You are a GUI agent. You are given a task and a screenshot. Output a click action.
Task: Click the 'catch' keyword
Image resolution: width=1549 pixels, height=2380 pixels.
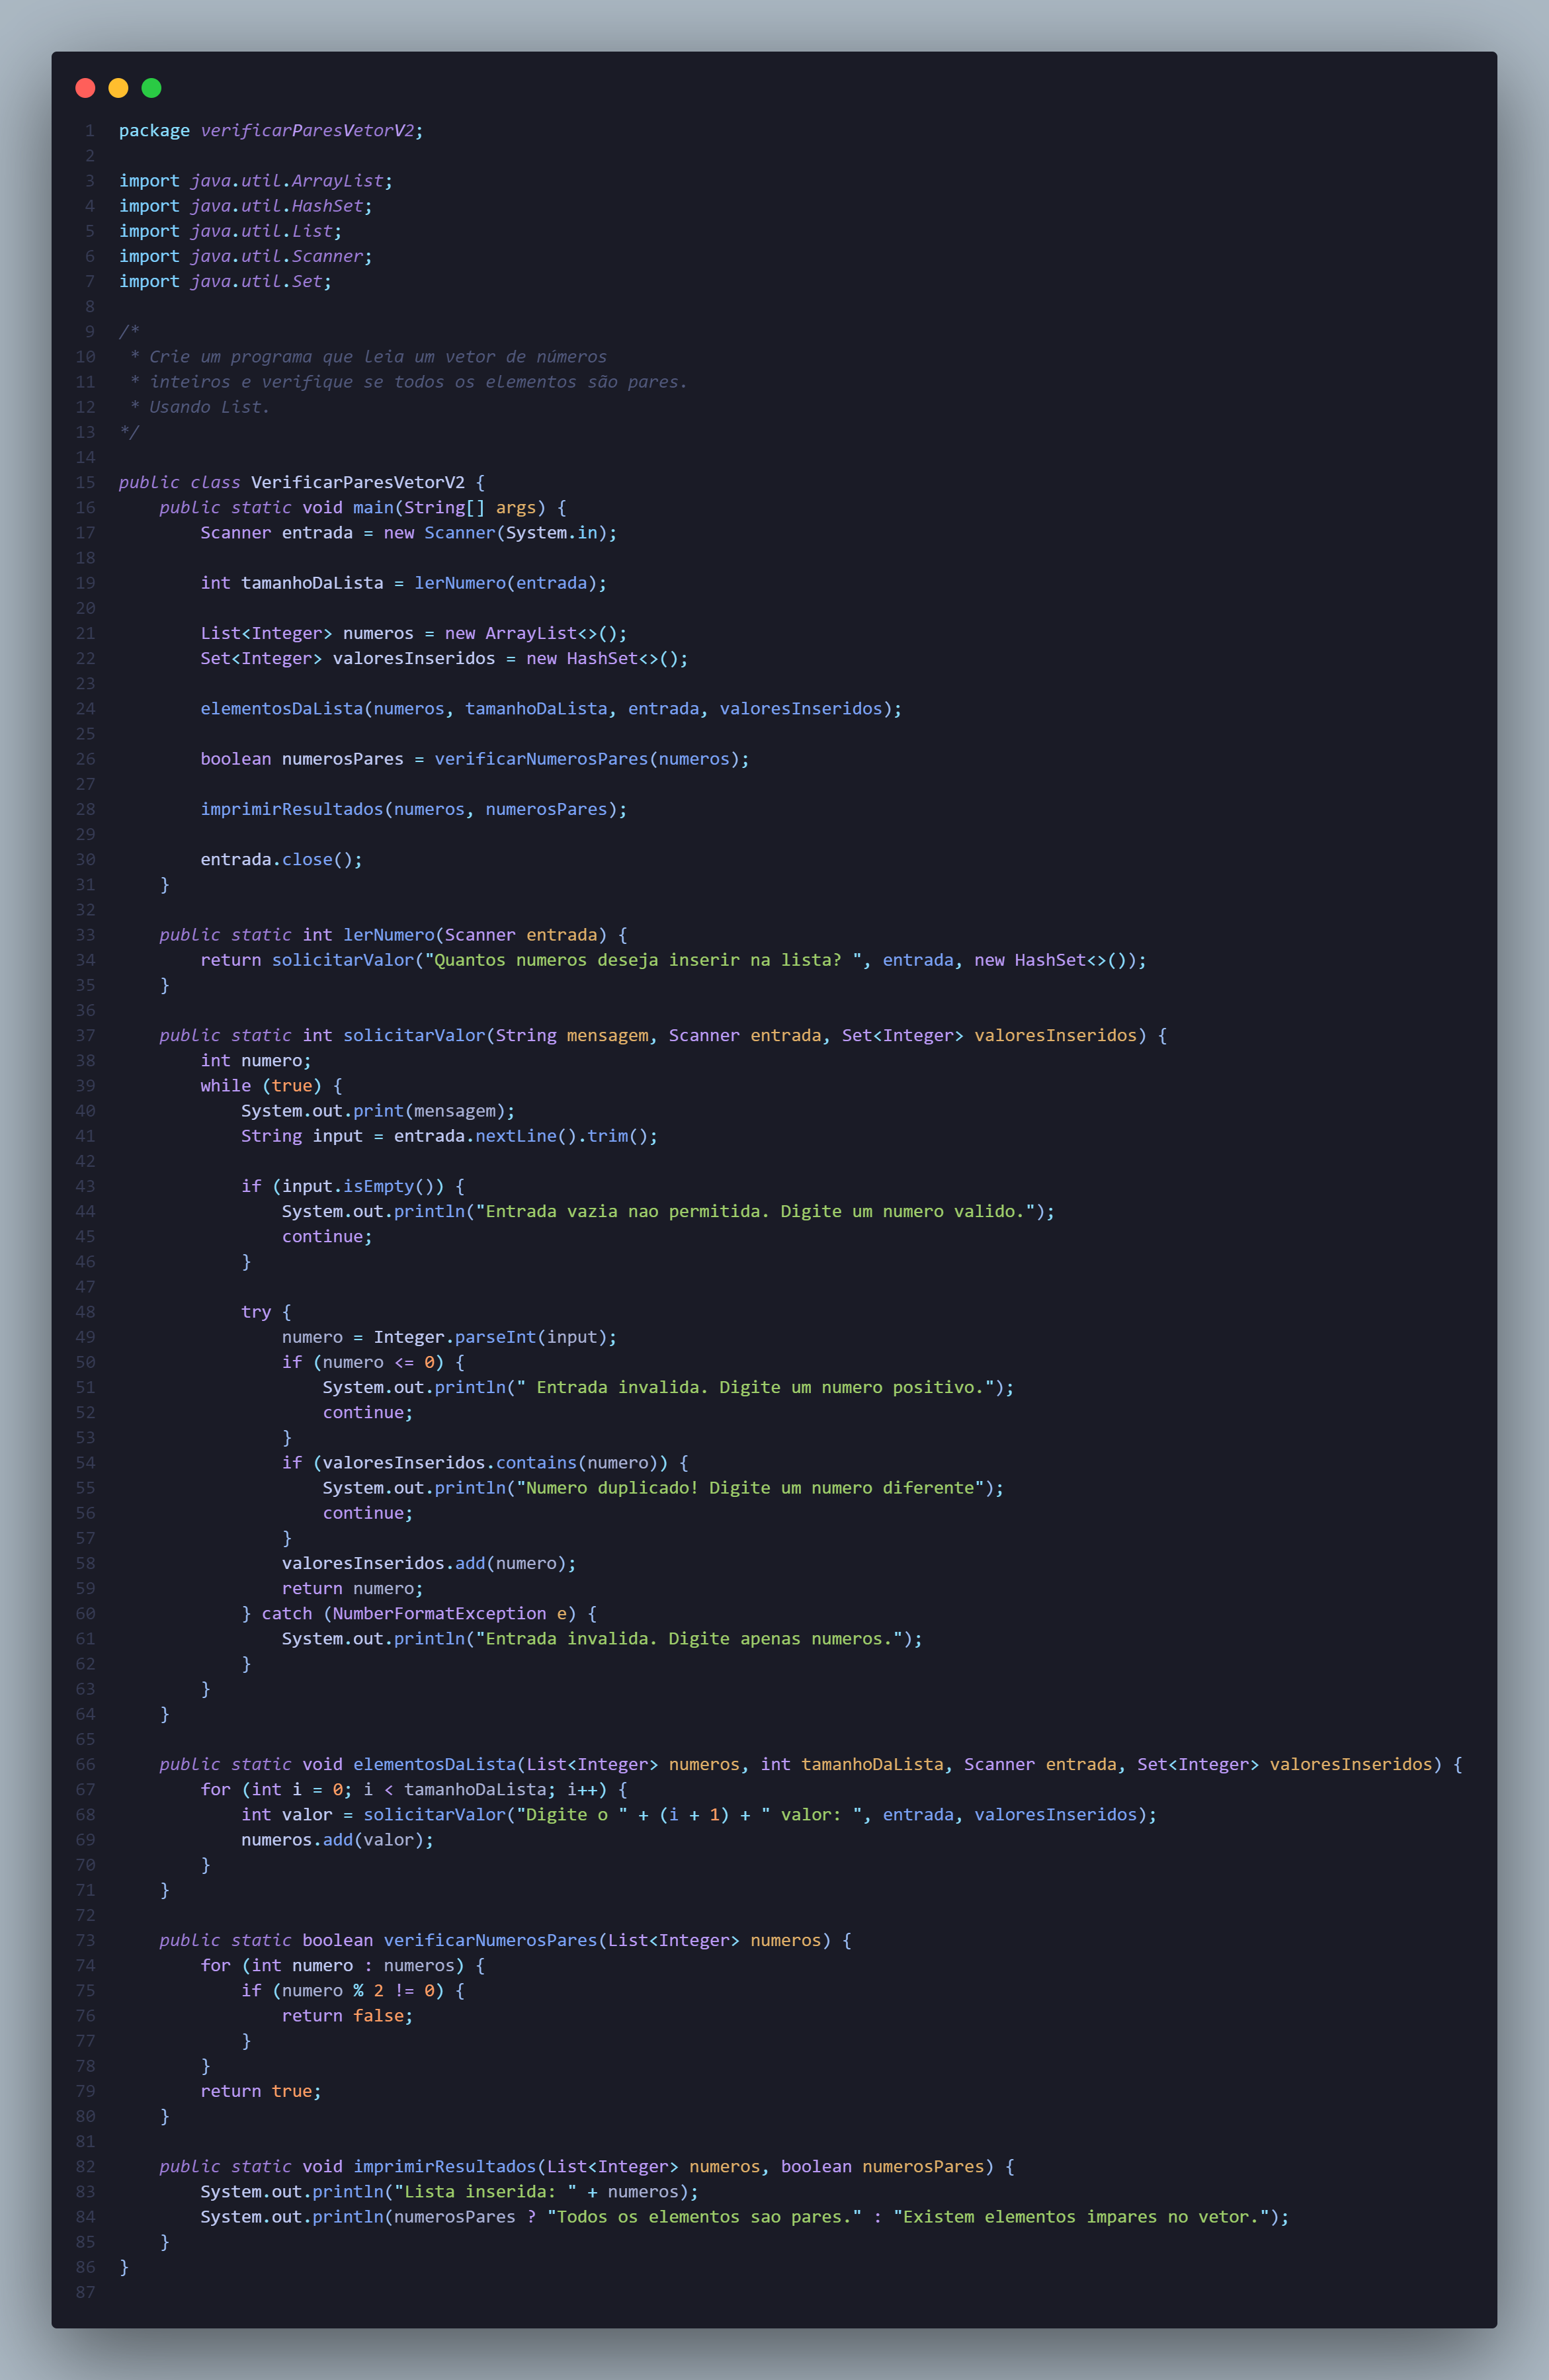pos(287,1613)
